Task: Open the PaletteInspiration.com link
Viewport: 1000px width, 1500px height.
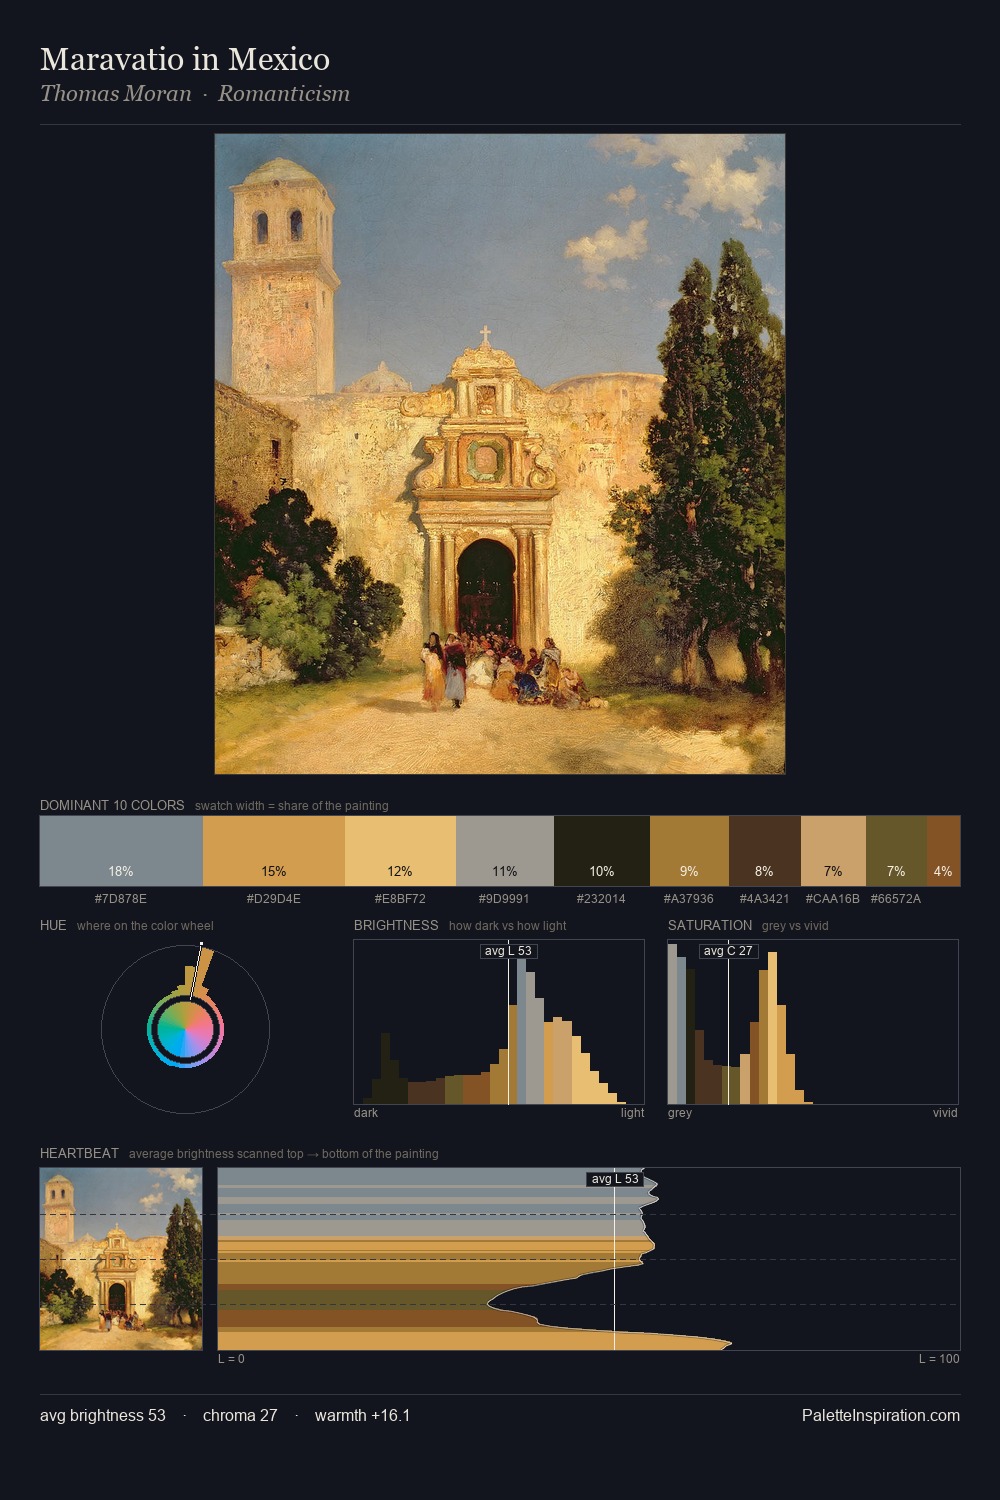Action: coord(881,1415)
